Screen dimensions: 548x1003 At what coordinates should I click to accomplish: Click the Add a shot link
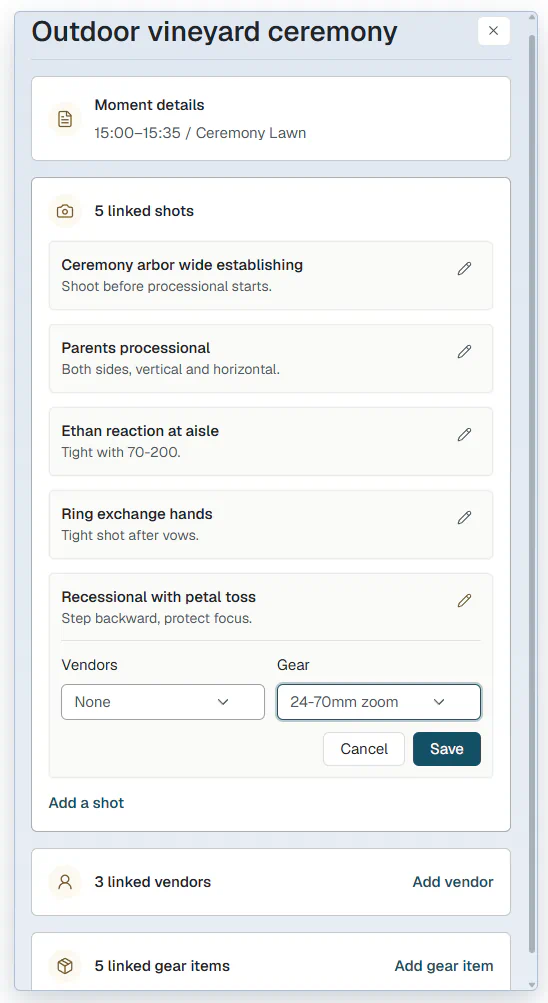point(86,803)
